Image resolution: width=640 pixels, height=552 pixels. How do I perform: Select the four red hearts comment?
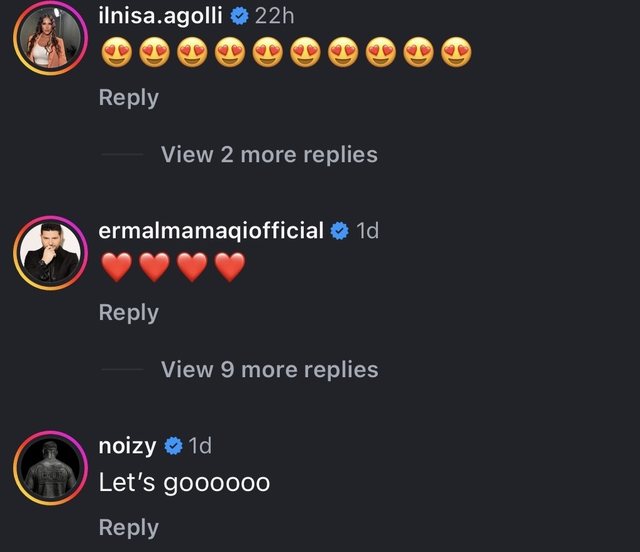173,268
